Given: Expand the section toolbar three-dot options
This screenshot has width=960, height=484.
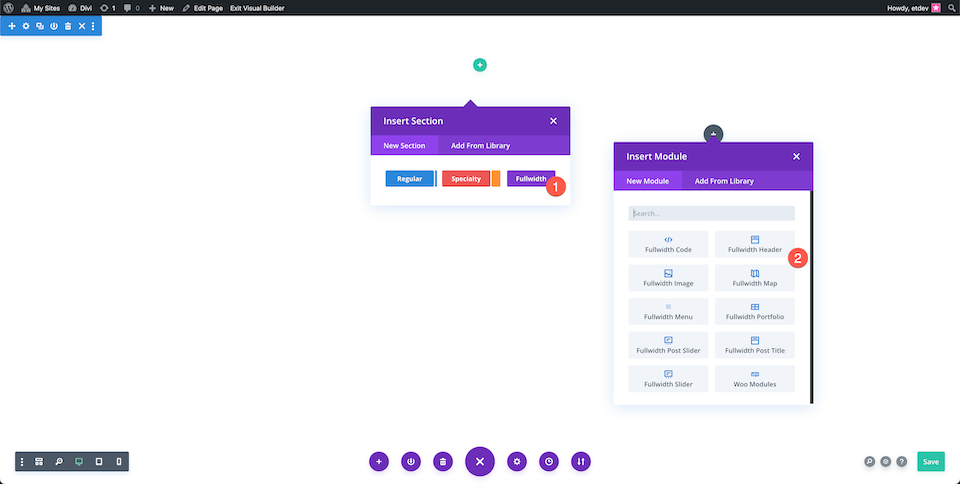Looking at the screenshot, I should click(93, 26).
